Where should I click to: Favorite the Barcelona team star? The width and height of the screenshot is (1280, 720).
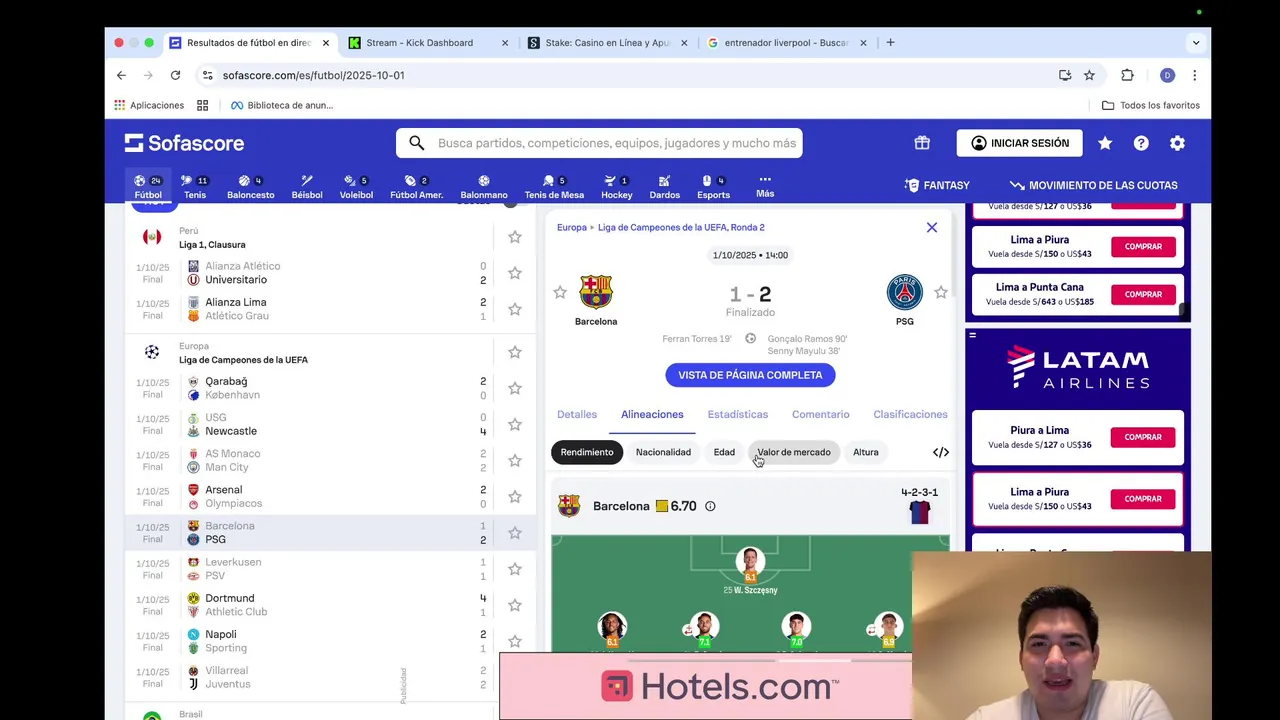click(560, 292)
